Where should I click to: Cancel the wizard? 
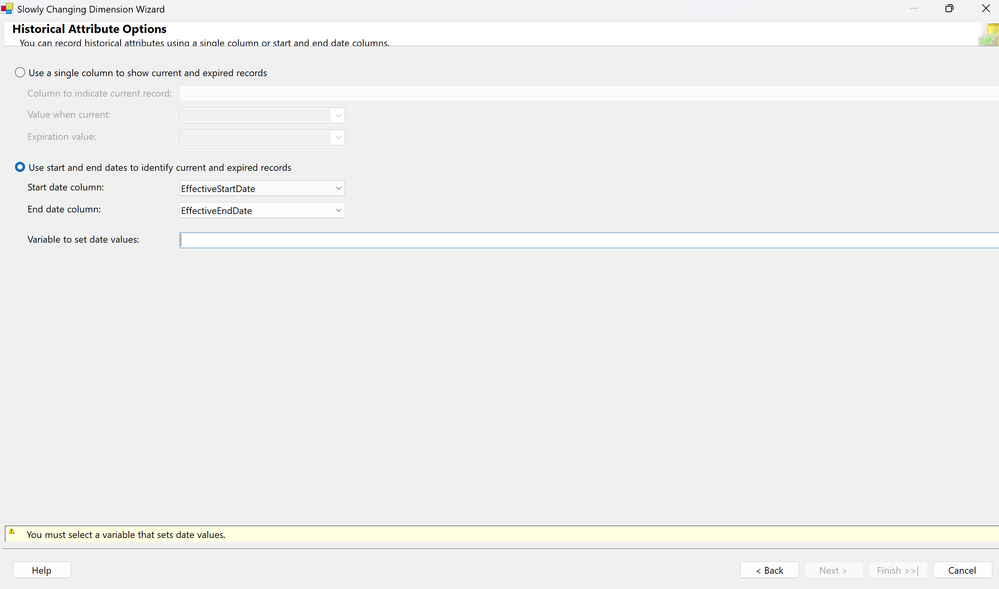[x=962, y=570]
